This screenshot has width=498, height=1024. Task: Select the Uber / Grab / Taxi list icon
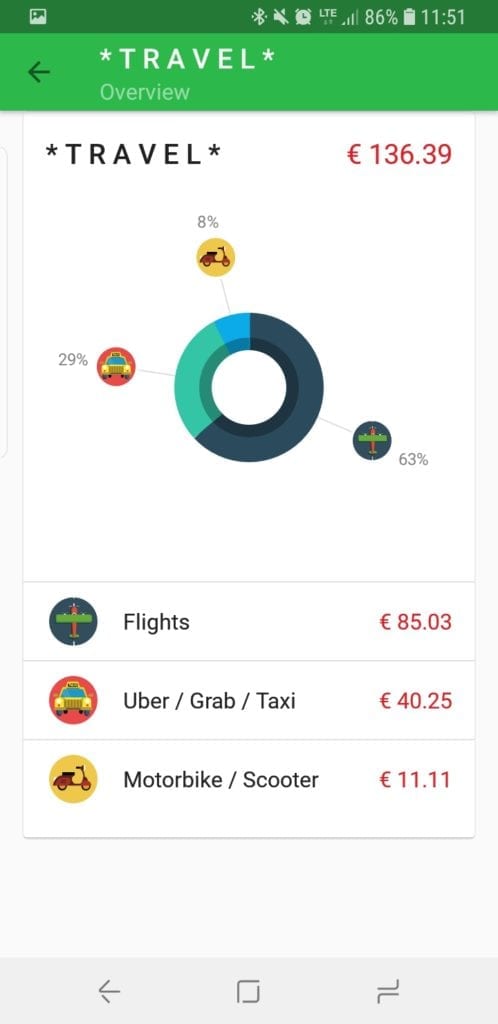pyautogui.click(x=73, y=700)
